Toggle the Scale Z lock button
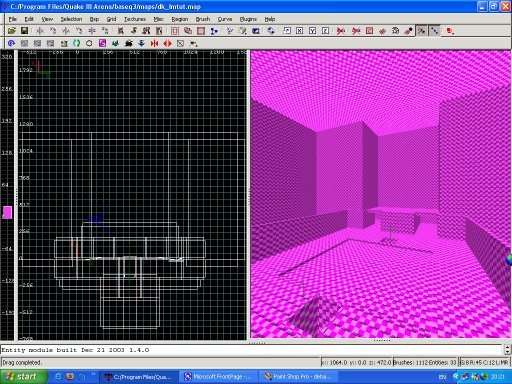 click(x=326, y=31)
